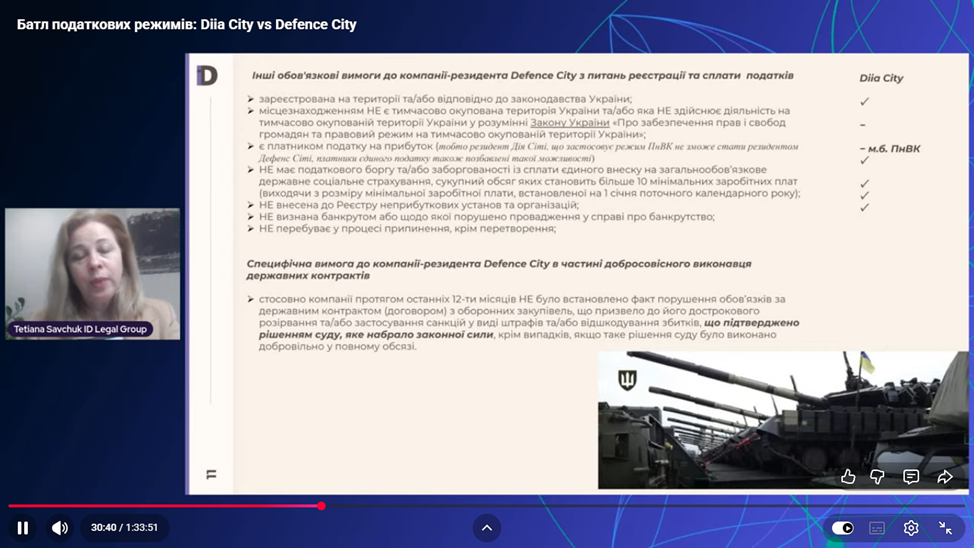Toggle subtitles/closed captions
Image resolution: width=974 pixels, height=548 pixels.
click(x=877, y=528)
